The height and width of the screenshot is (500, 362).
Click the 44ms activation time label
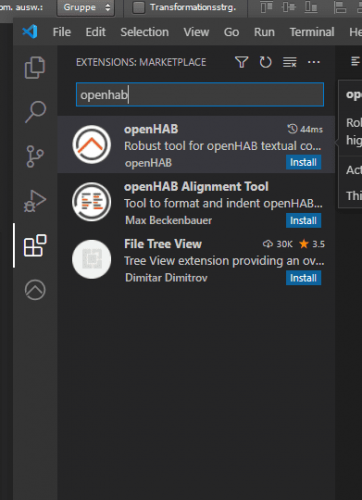point(305,129)
